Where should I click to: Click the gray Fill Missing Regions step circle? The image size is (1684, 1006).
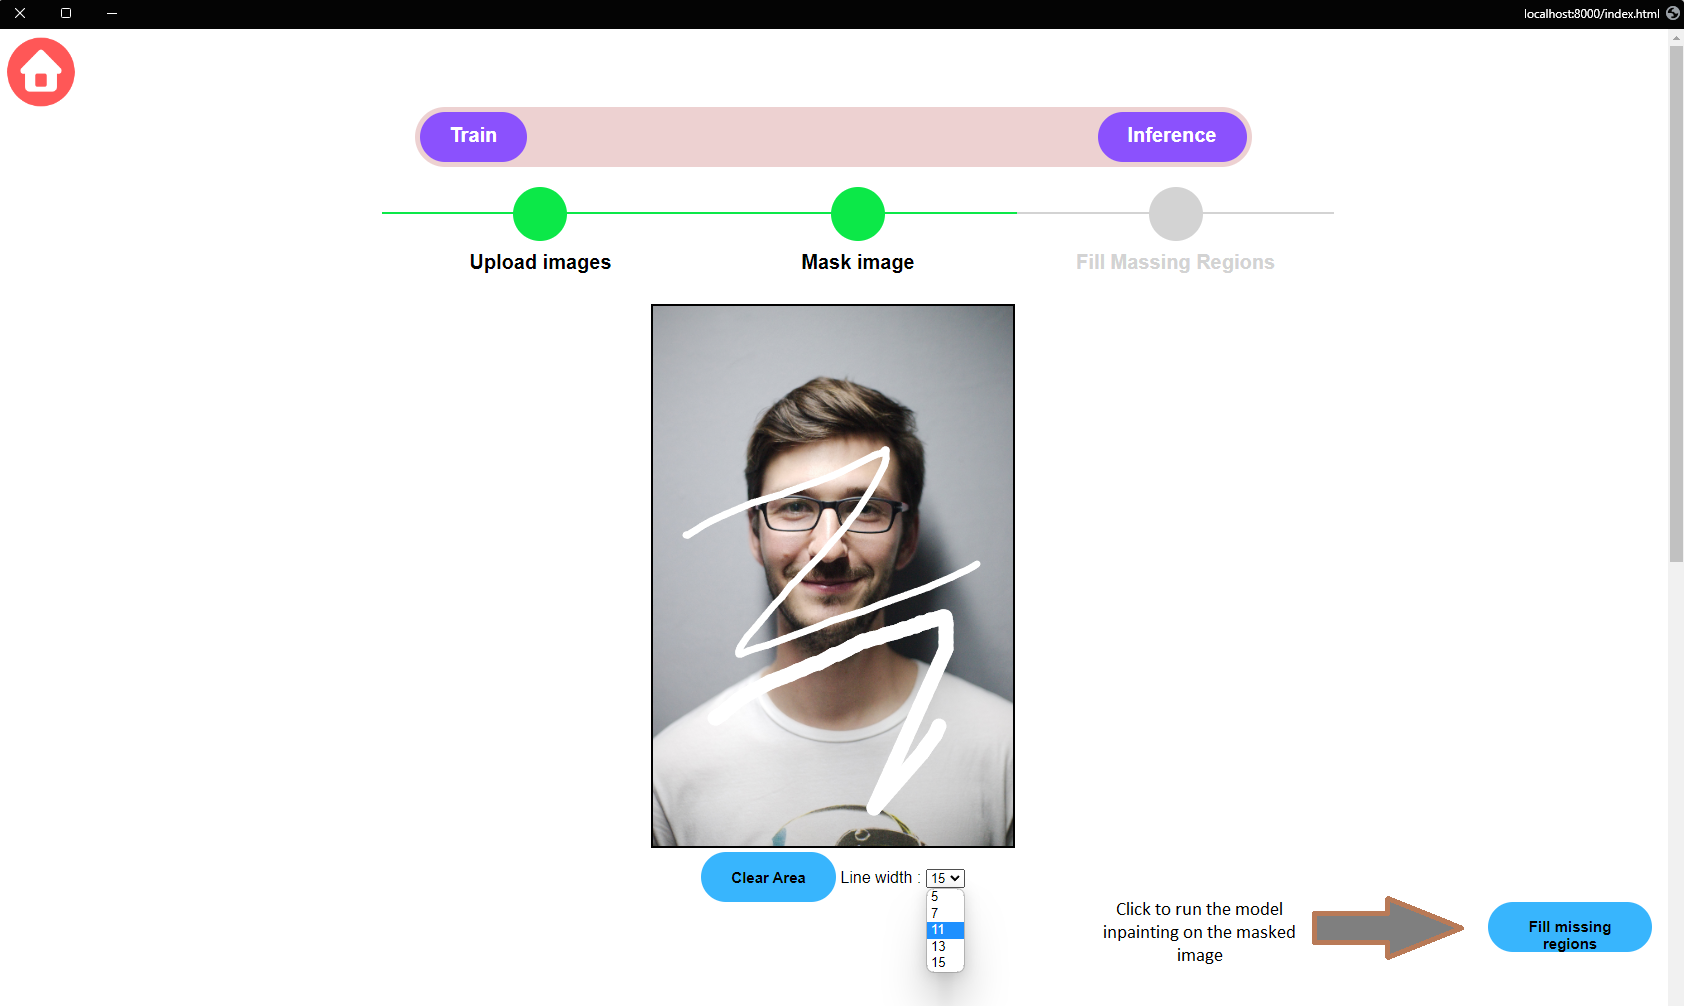click(x=1175, y=213)
